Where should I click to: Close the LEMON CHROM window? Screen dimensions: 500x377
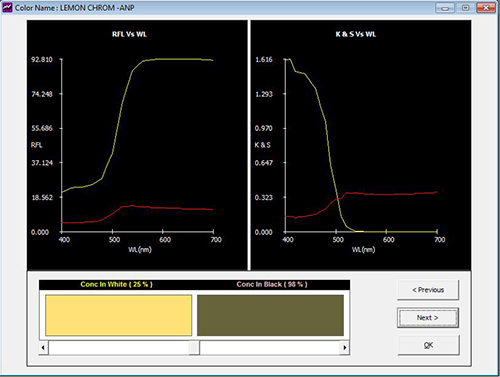[x=486, y=8]
